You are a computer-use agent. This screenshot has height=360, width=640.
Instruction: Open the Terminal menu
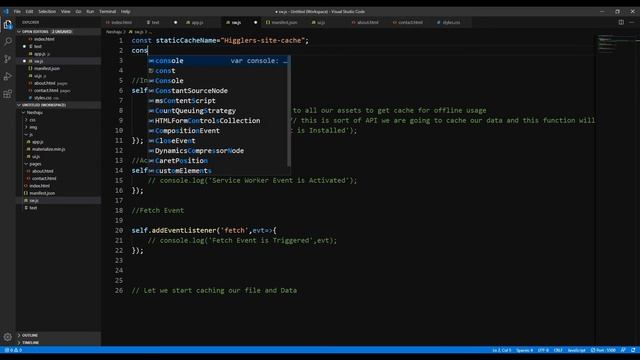(x=107, y=11)
